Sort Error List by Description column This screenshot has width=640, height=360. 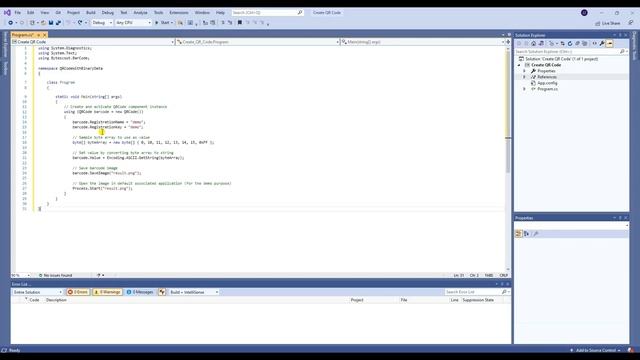(x=56, y=300)
